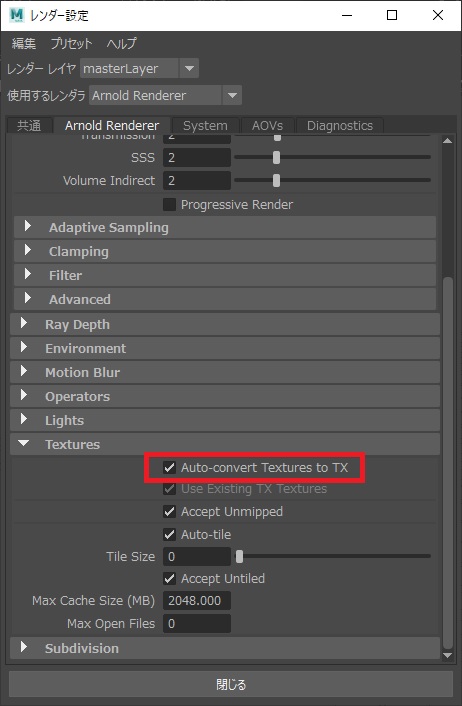
Task: Toggle the Accept Untiled checkbox
Action: [169, 579]
